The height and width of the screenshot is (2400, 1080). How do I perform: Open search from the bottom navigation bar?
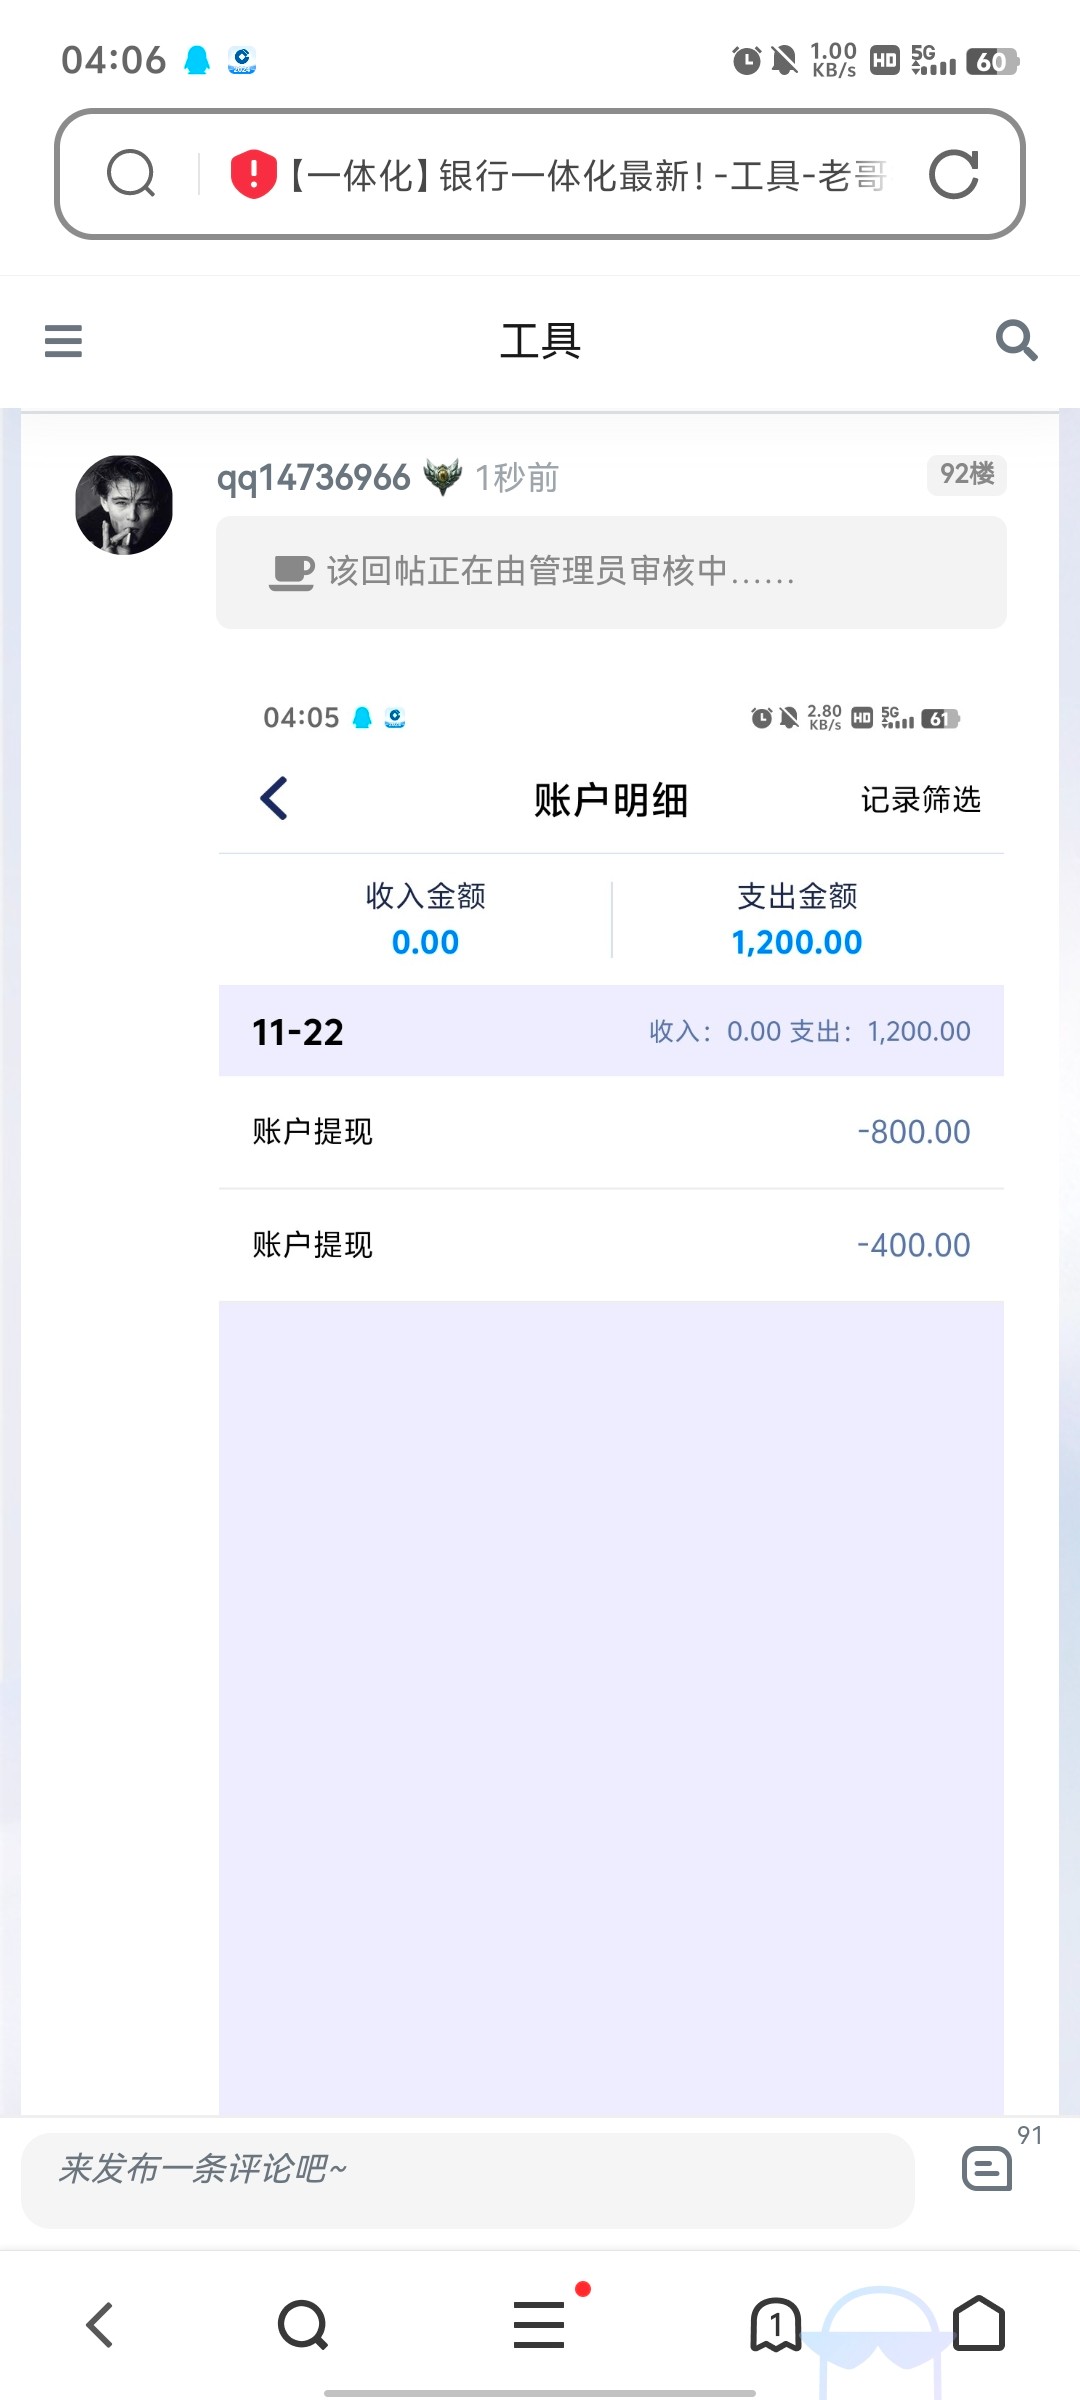click(303, 2324)
